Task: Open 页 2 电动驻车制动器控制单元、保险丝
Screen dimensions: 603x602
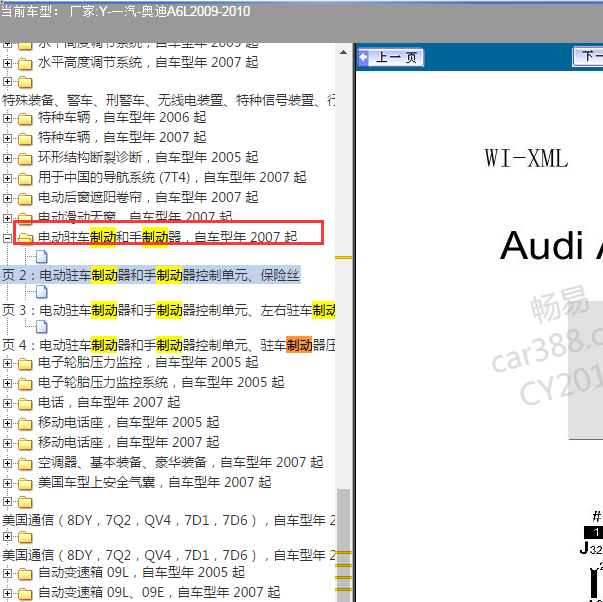Action: 150,275
